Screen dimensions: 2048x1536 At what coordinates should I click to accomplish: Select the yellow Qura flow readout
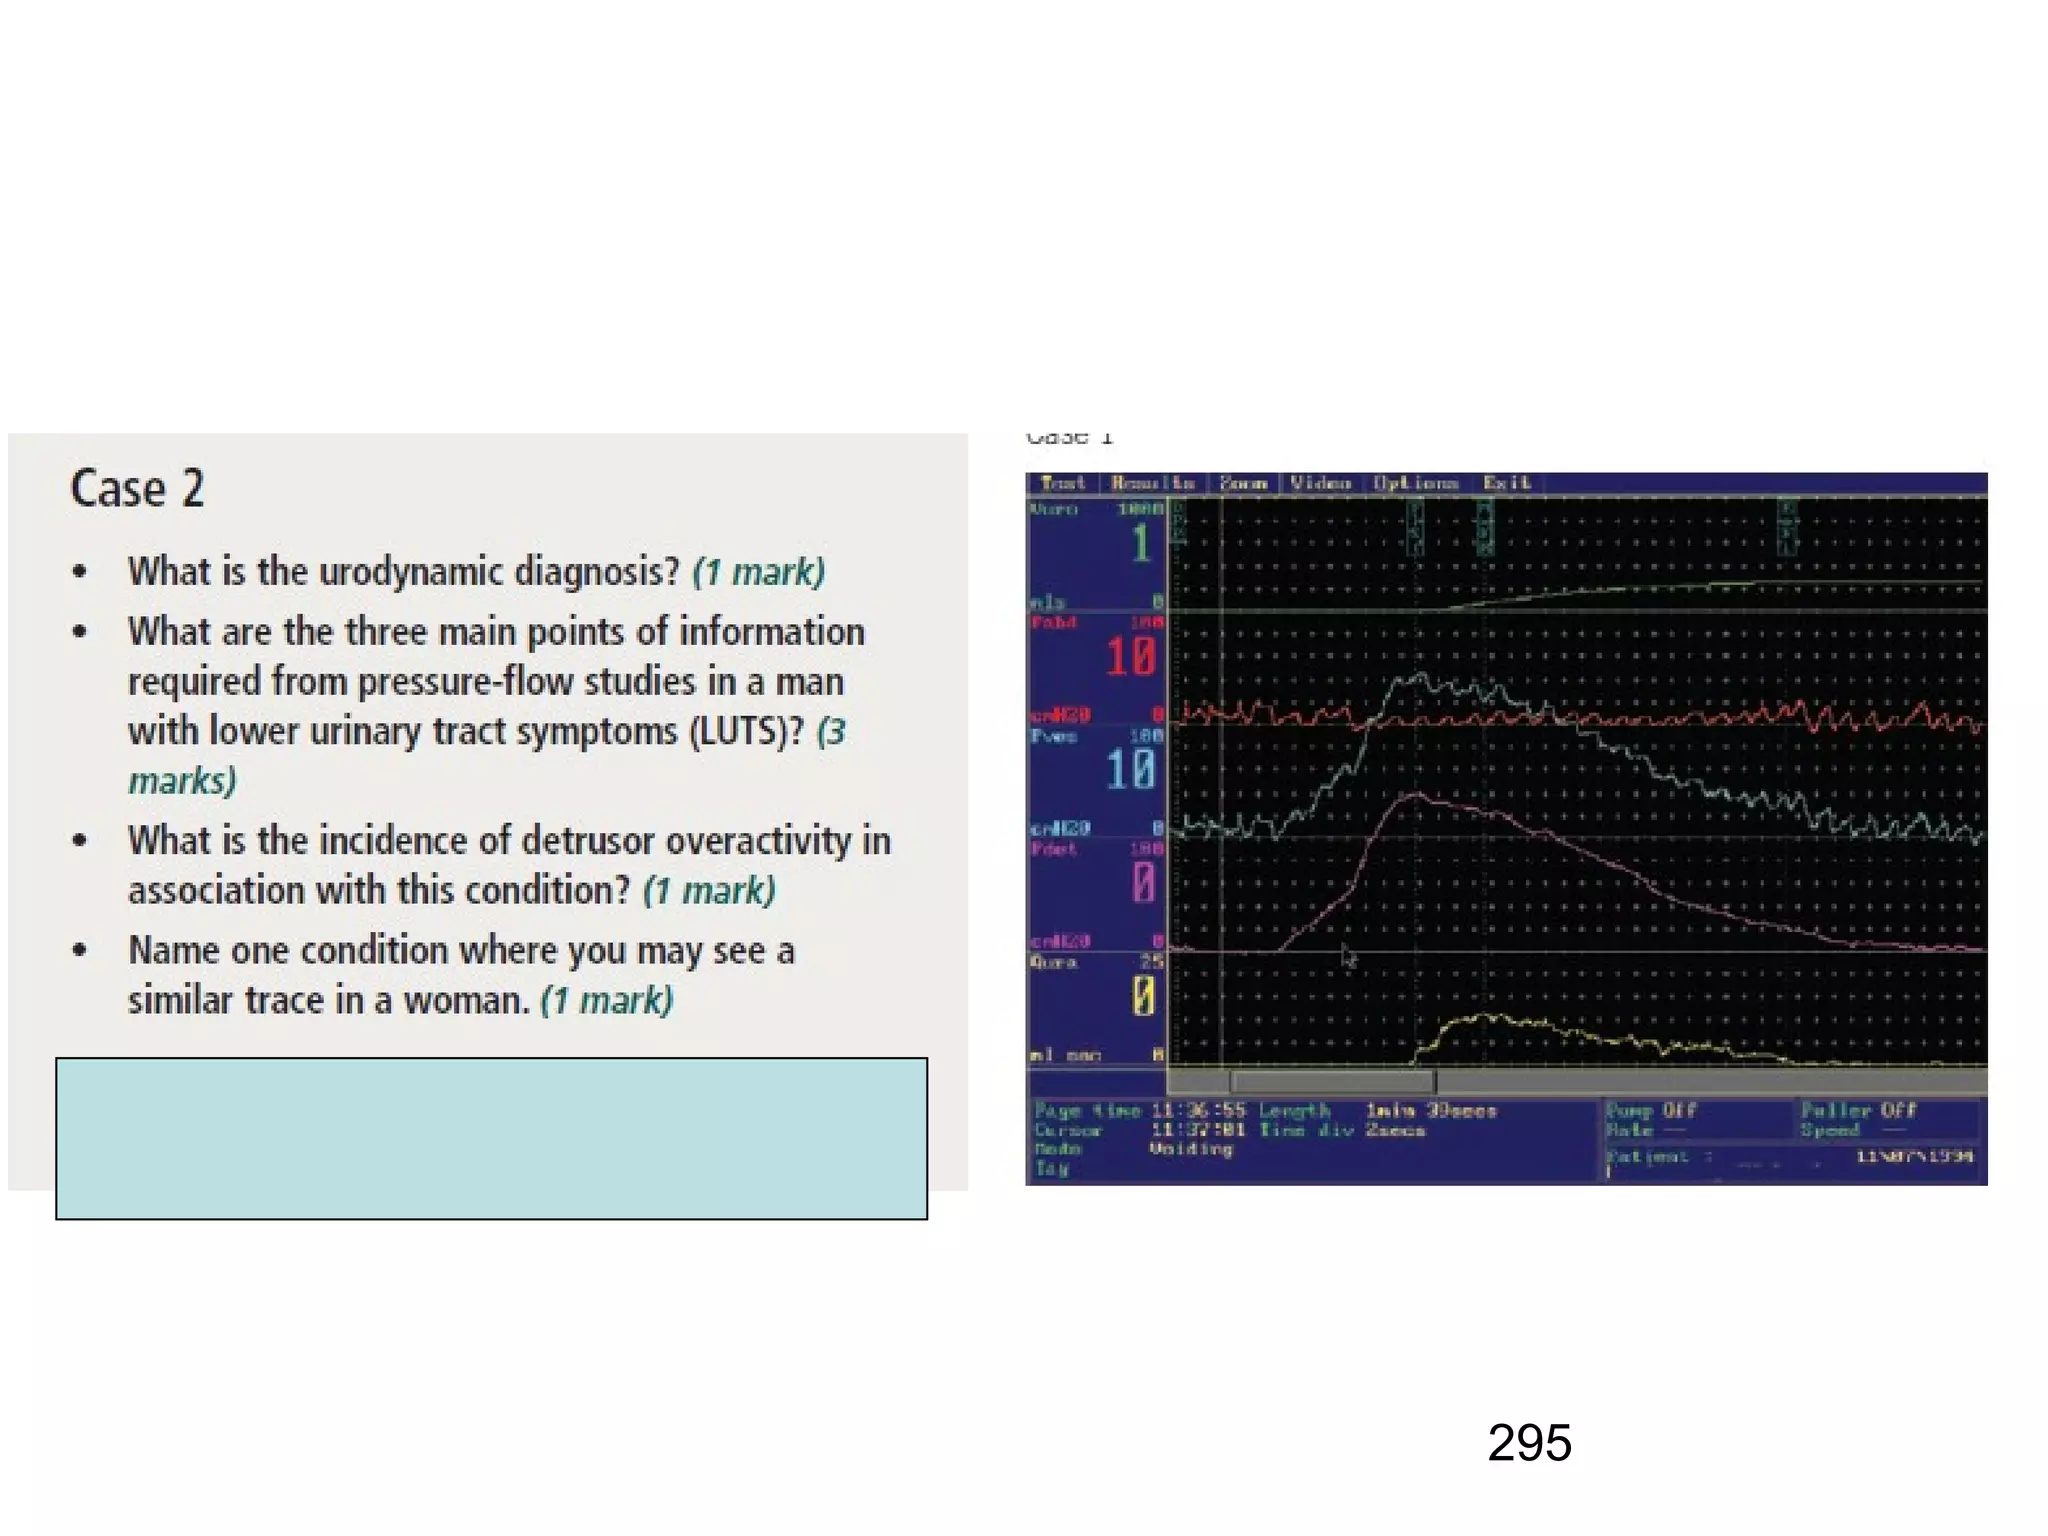pyautogui.click(x=1143, y=996)
